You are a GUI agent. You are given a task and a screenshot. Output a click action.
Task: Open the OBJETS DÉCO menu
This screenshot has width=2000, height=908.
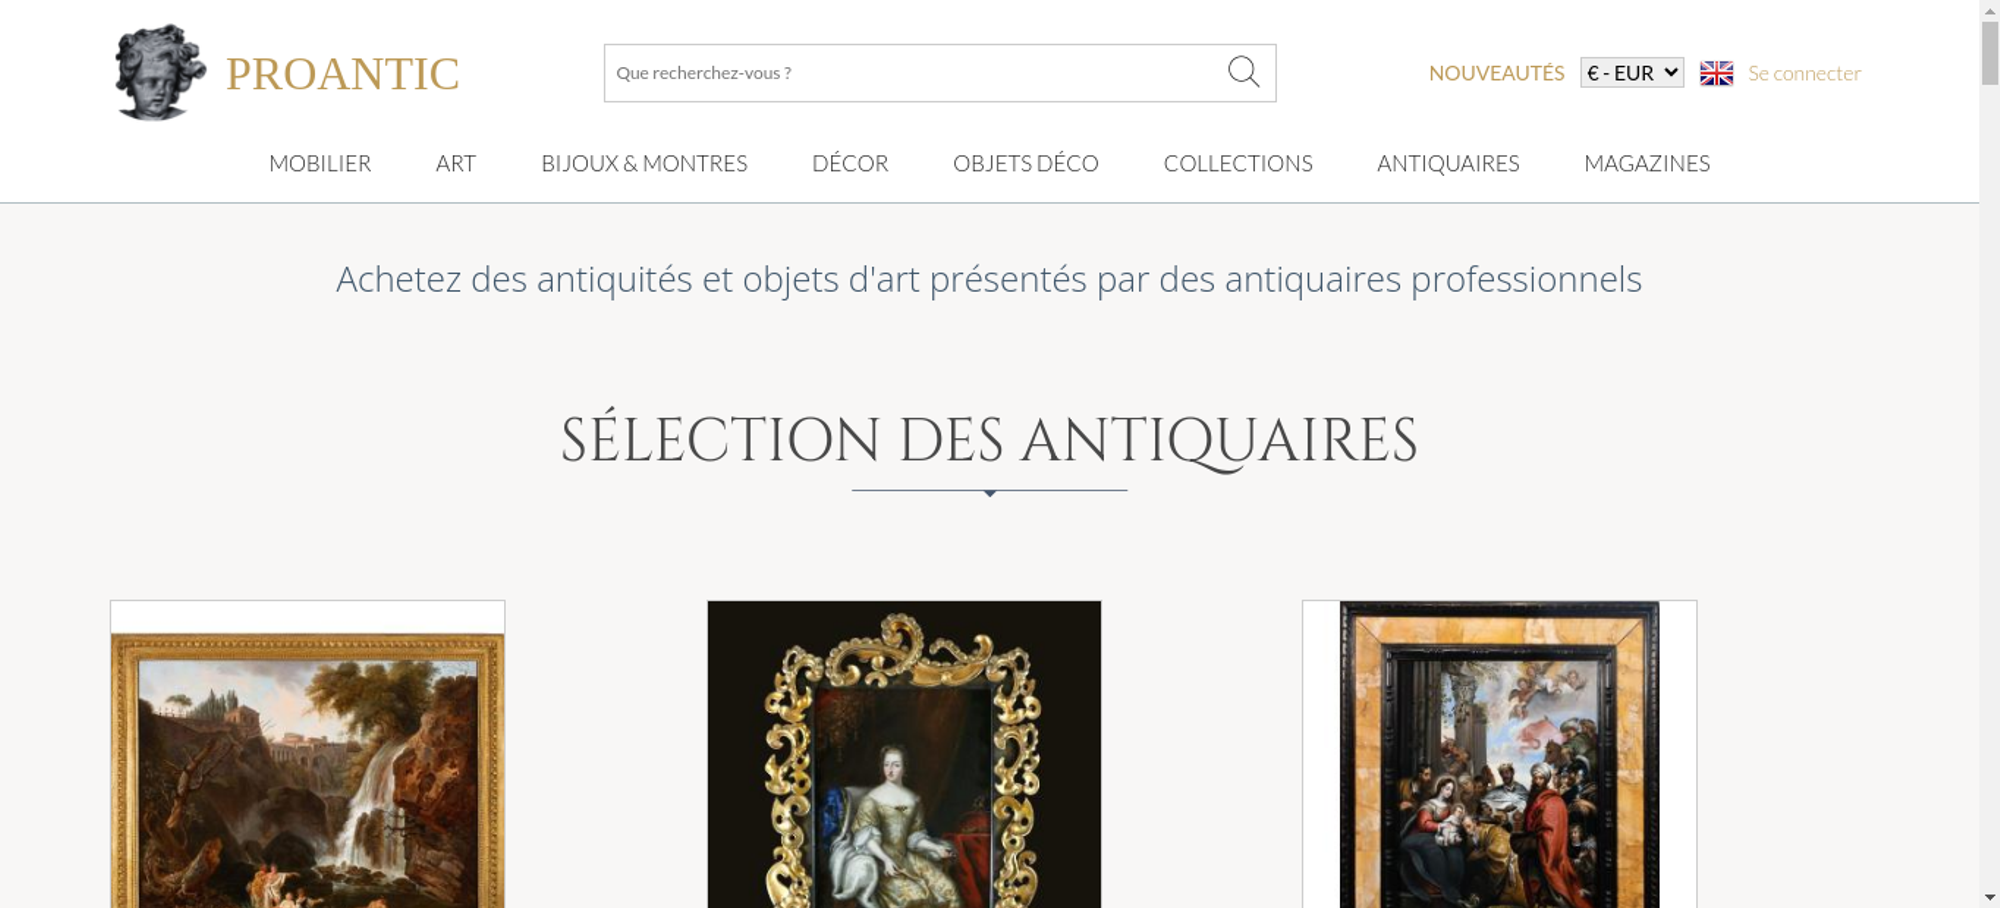coord(1026,163)
